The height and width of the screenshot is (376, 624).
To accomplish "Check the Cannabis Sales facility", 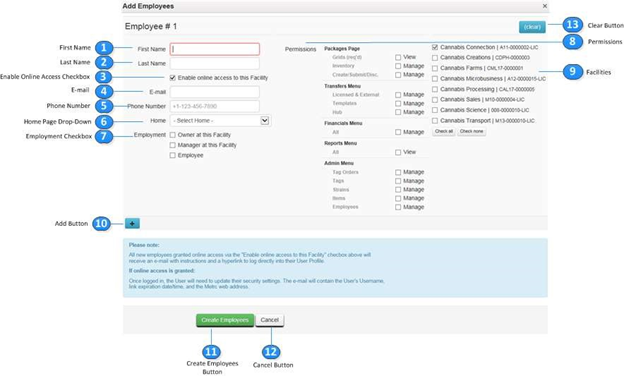I will point(435,100).
